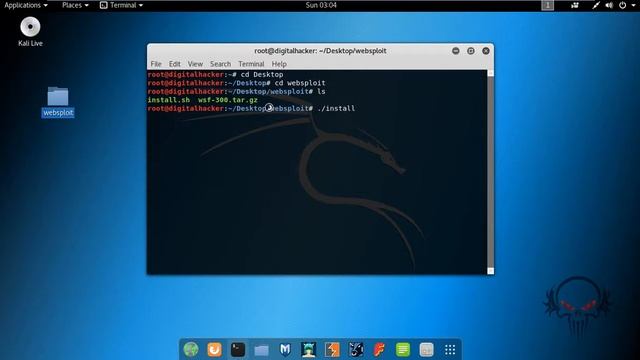Open the Kali Live disc icon

tap(30, 31)
